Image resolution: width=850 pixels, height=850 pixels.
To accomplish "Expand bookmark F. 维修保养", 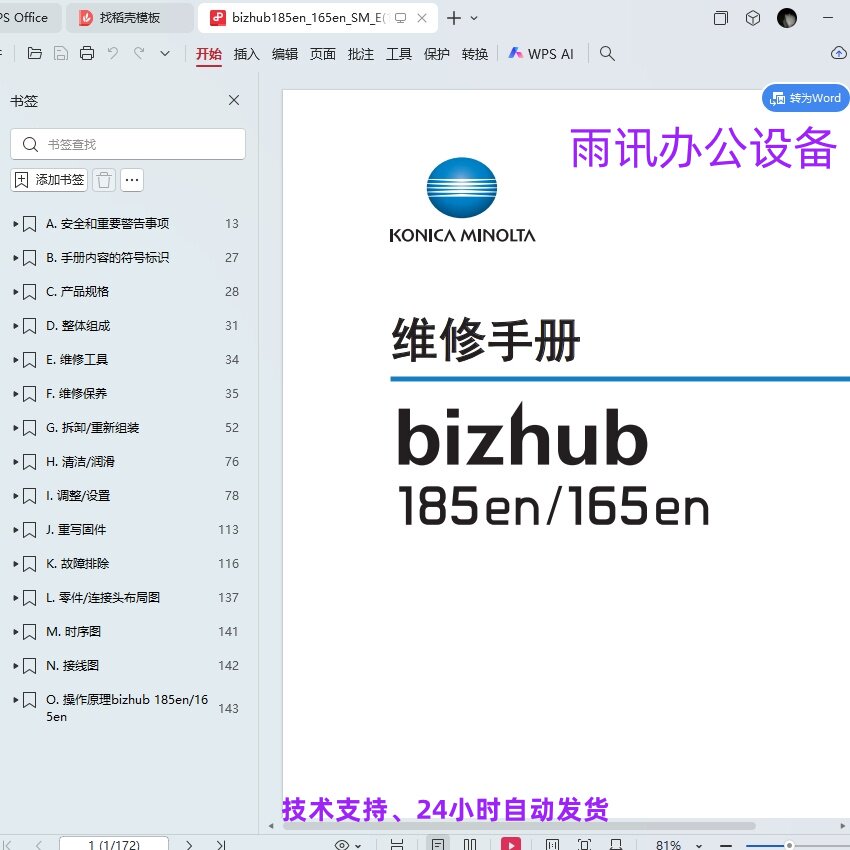I will [16, 394].
